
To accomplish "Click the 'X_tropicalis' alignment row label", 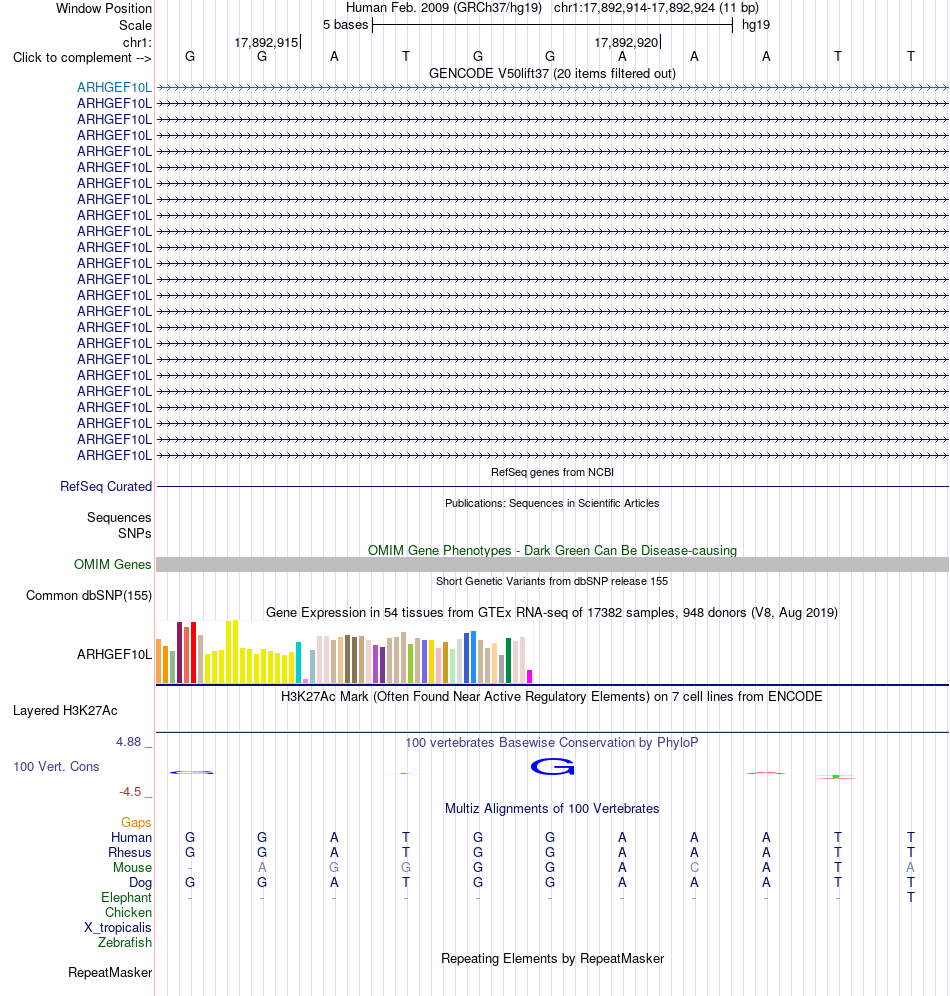I will click(x=118, y=928).
